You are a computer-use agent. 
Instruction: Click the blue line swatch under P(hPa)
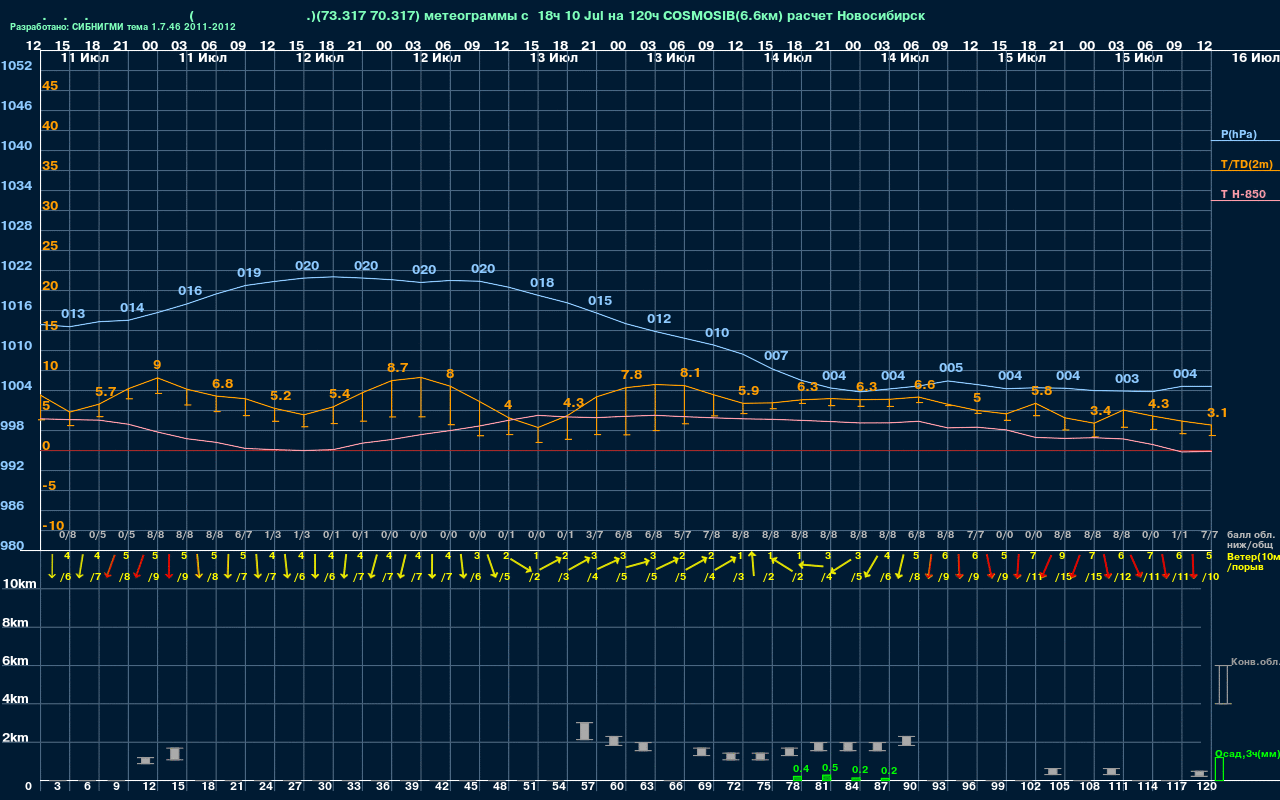(1245, 141)
